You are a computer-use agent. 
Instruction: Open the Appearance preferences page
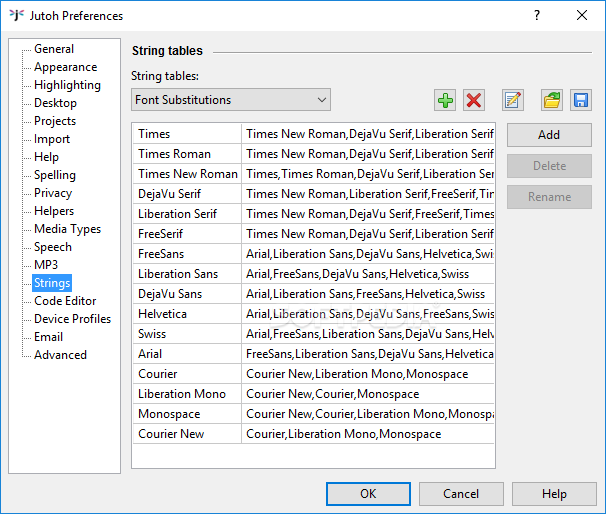click(65, 67)
